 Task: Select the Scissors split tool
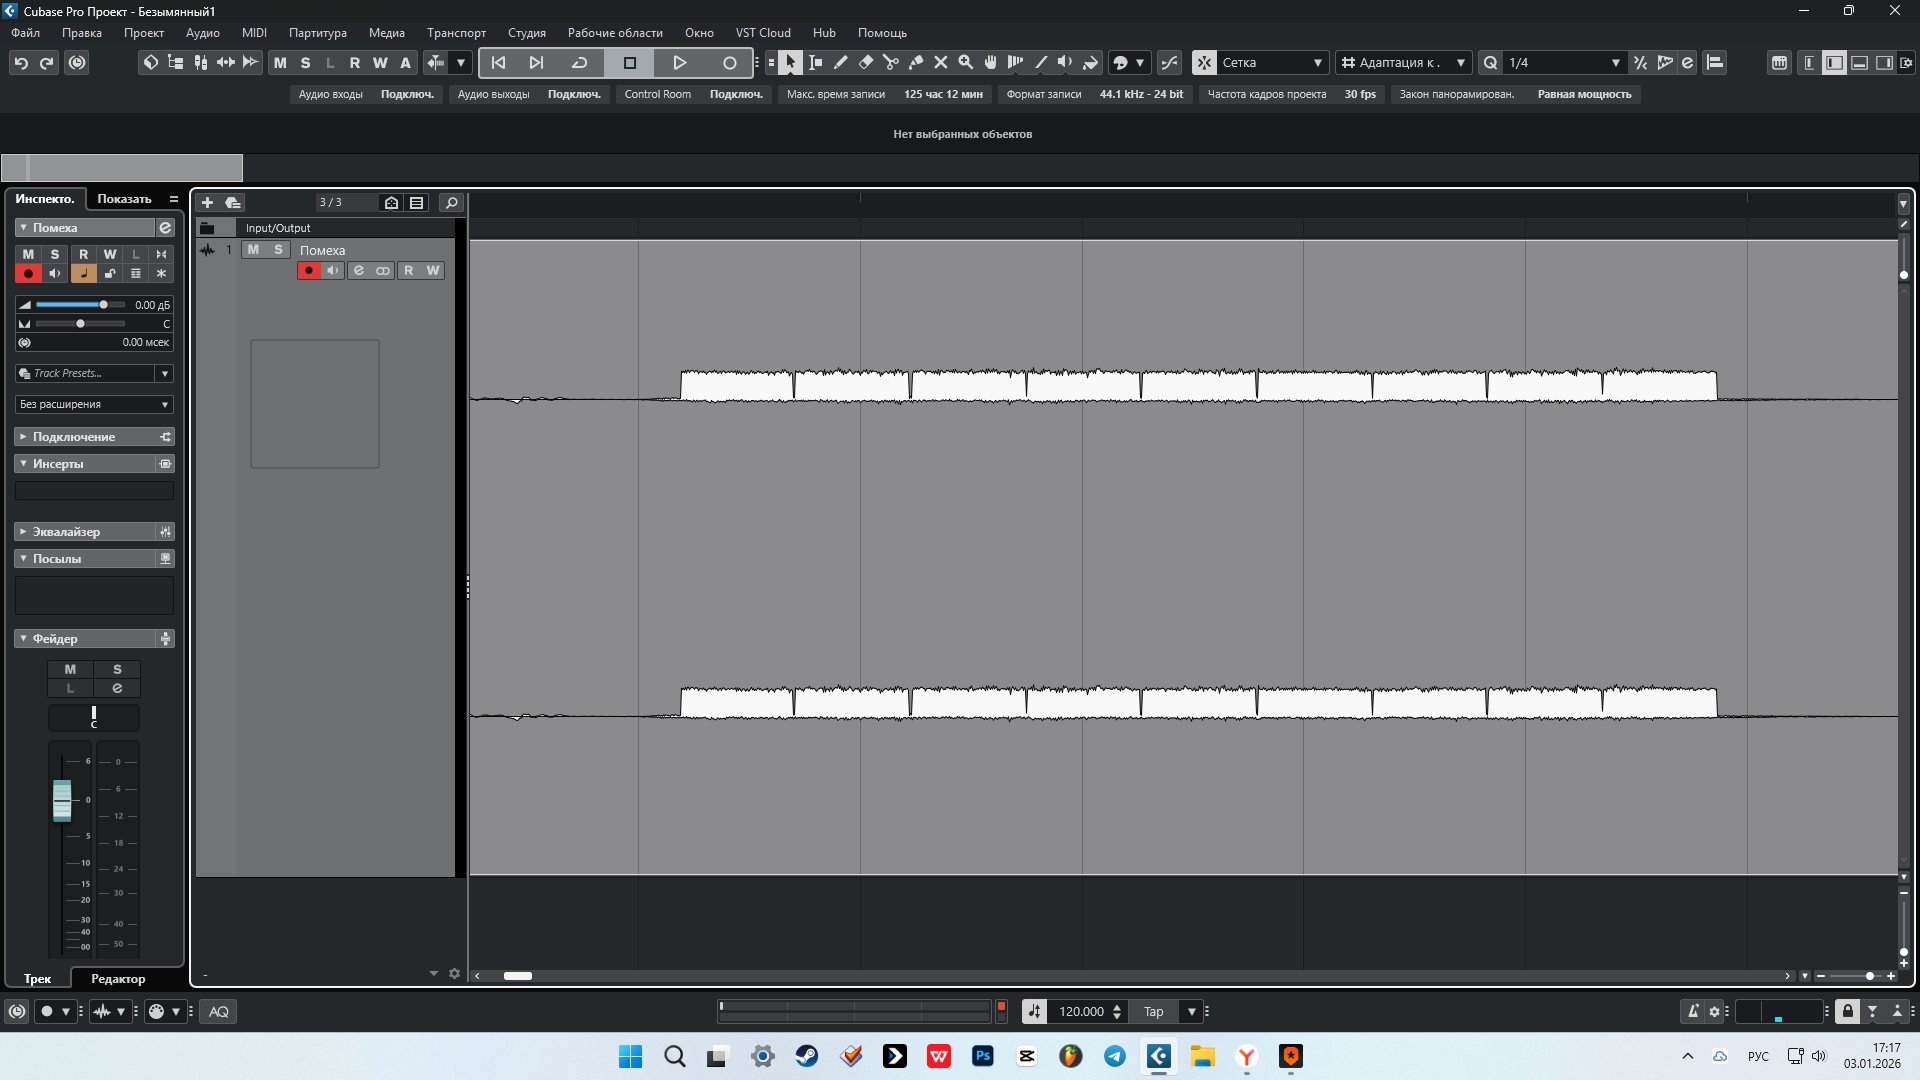coord(890,62)
